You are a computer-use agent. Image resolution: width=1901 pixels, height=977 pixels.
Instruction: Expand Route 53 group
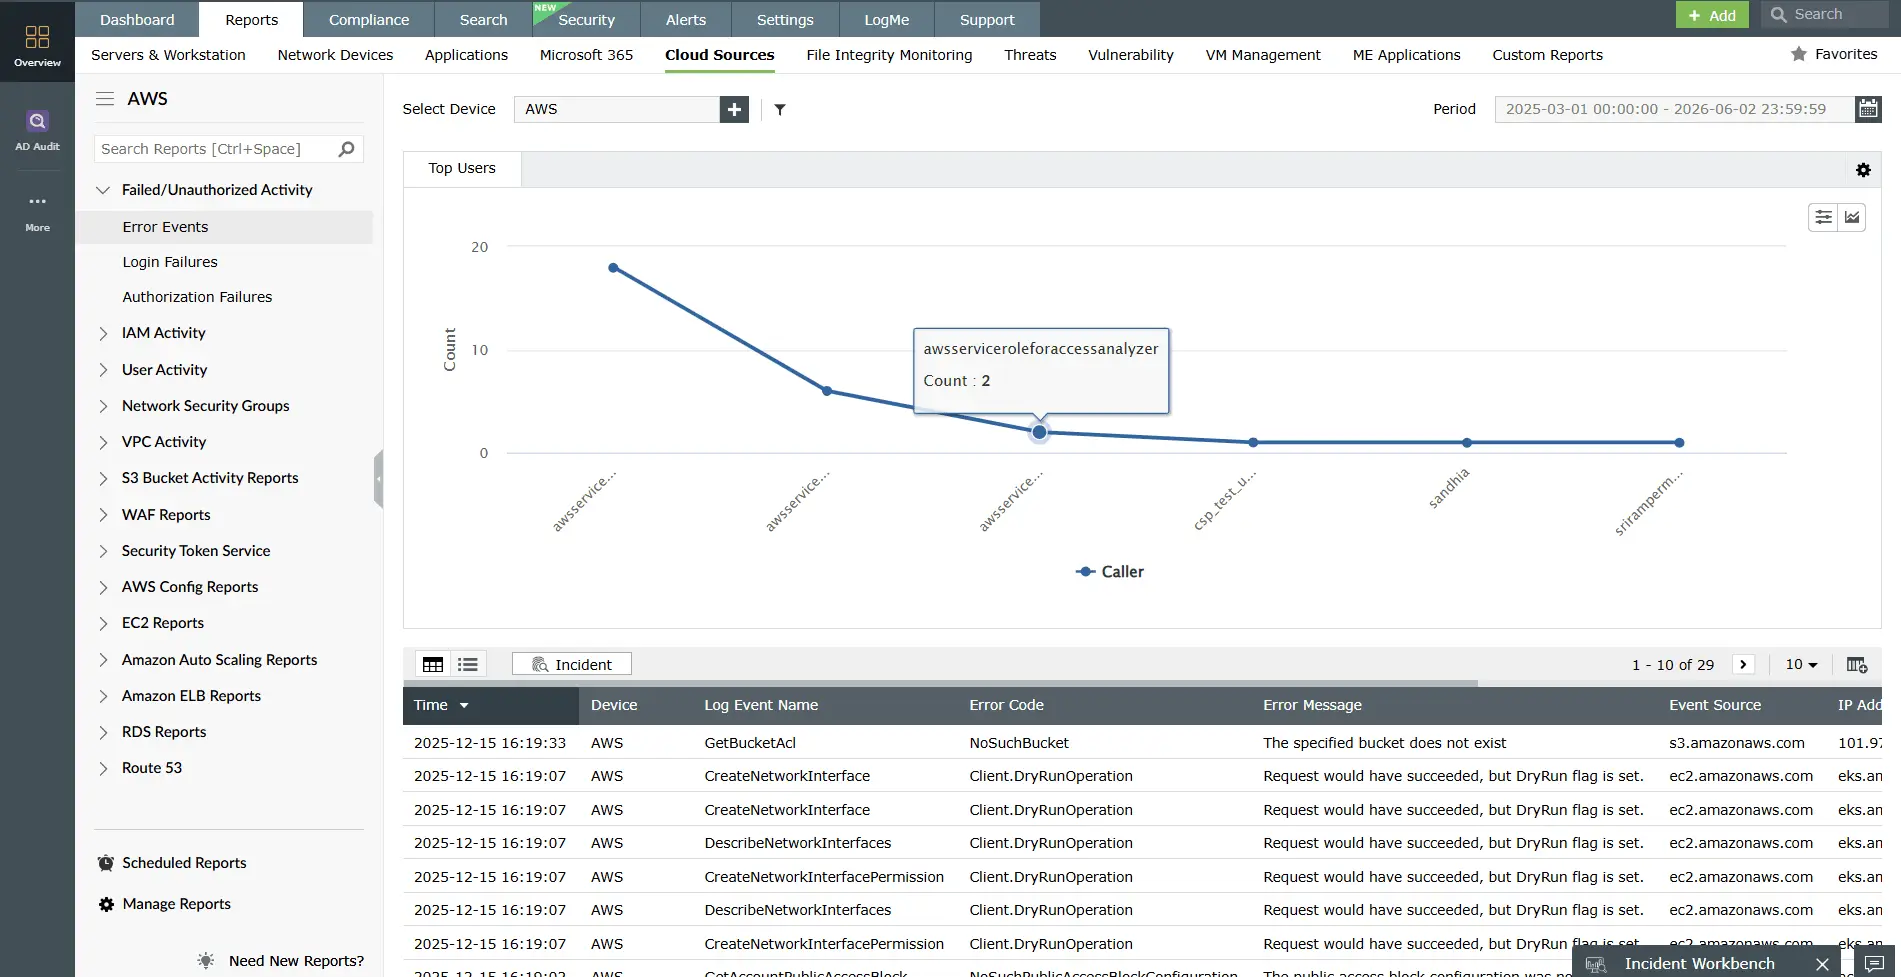pyautogui.click(x=103, y=768)
